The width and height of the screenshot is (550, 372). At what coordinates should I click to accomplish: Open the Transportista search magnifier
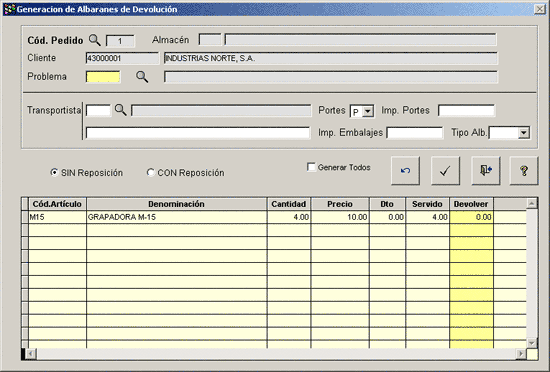120,110
